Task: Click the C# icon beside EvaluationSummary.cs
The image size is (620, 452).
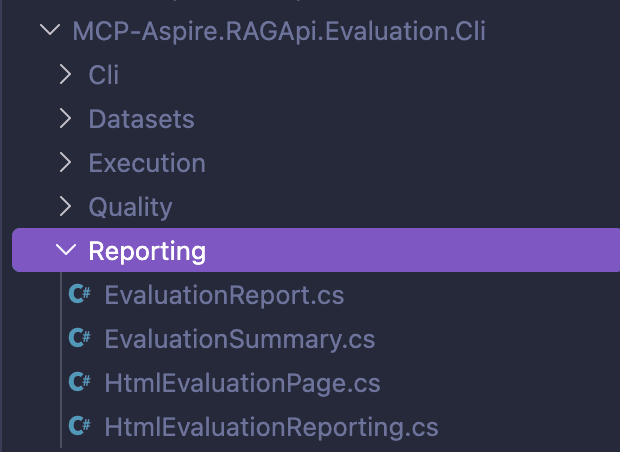Action: coord(79,338)
